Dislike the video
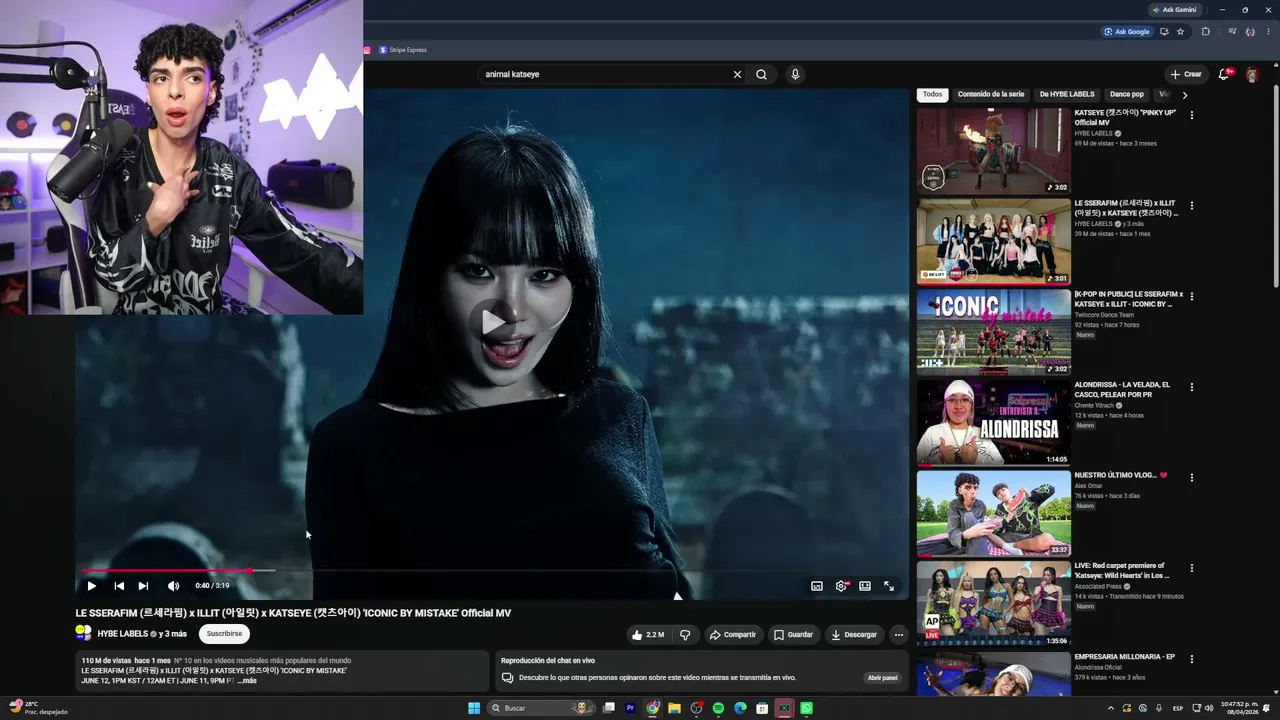This screenshot has width=1280, height=720. (685, 634)
